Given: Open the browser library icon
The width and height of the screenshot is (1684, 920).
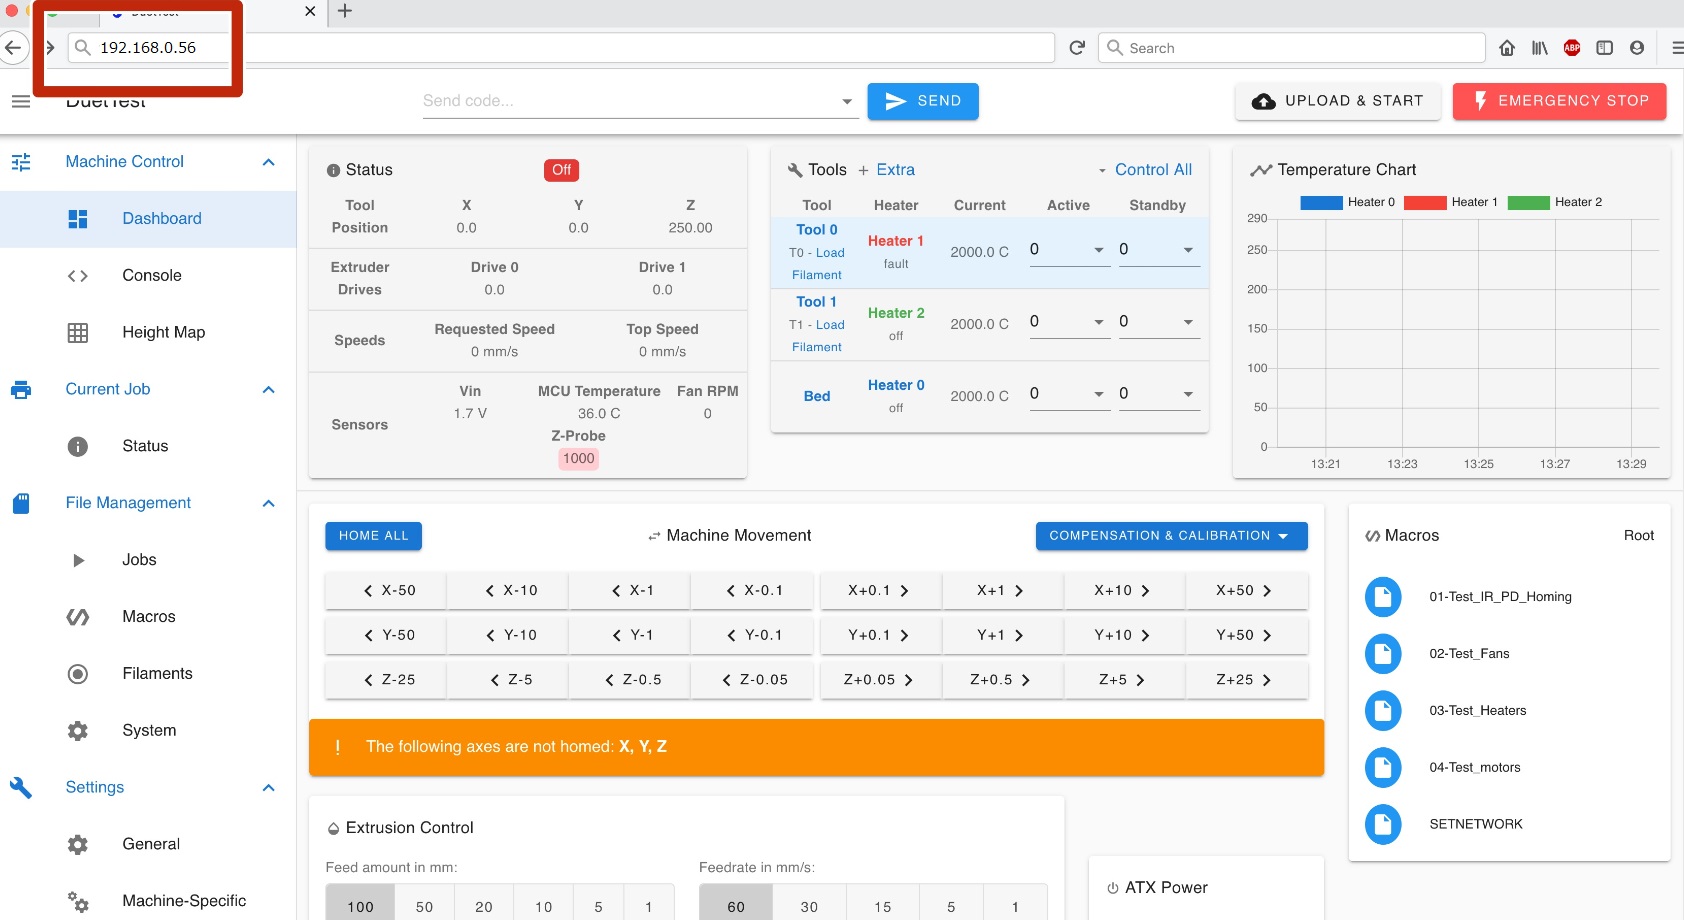Looking at the screenshot, I should tap(1540, 48).
